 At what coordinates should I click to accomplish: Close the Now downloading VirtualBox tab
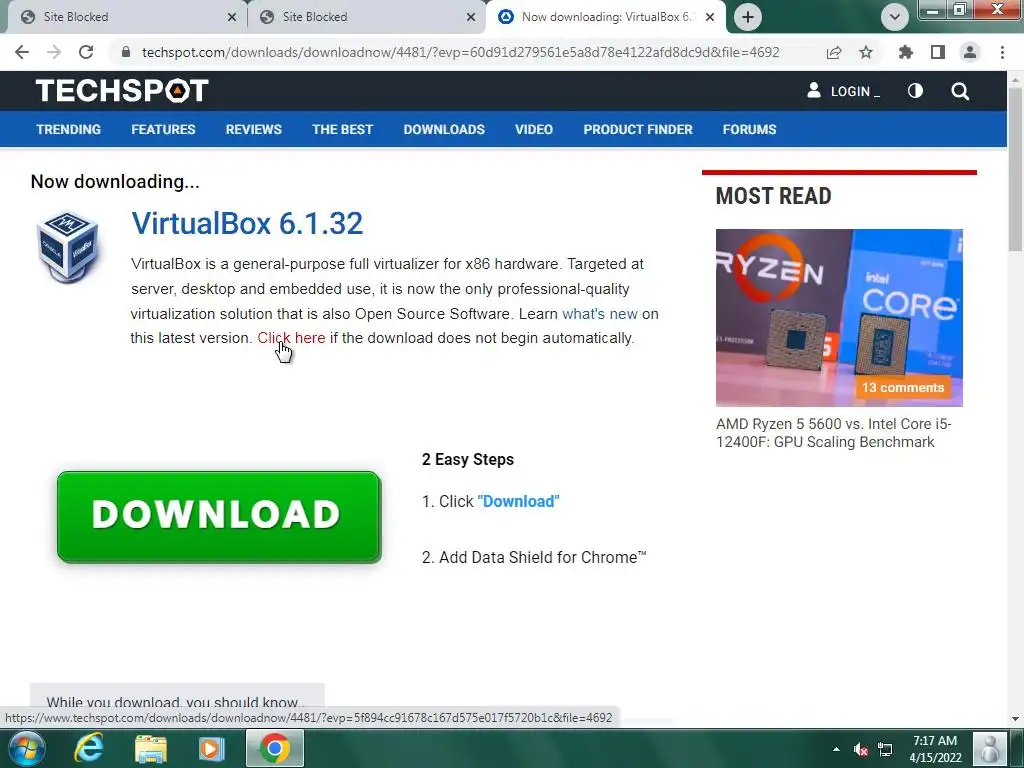click(710, 17)
